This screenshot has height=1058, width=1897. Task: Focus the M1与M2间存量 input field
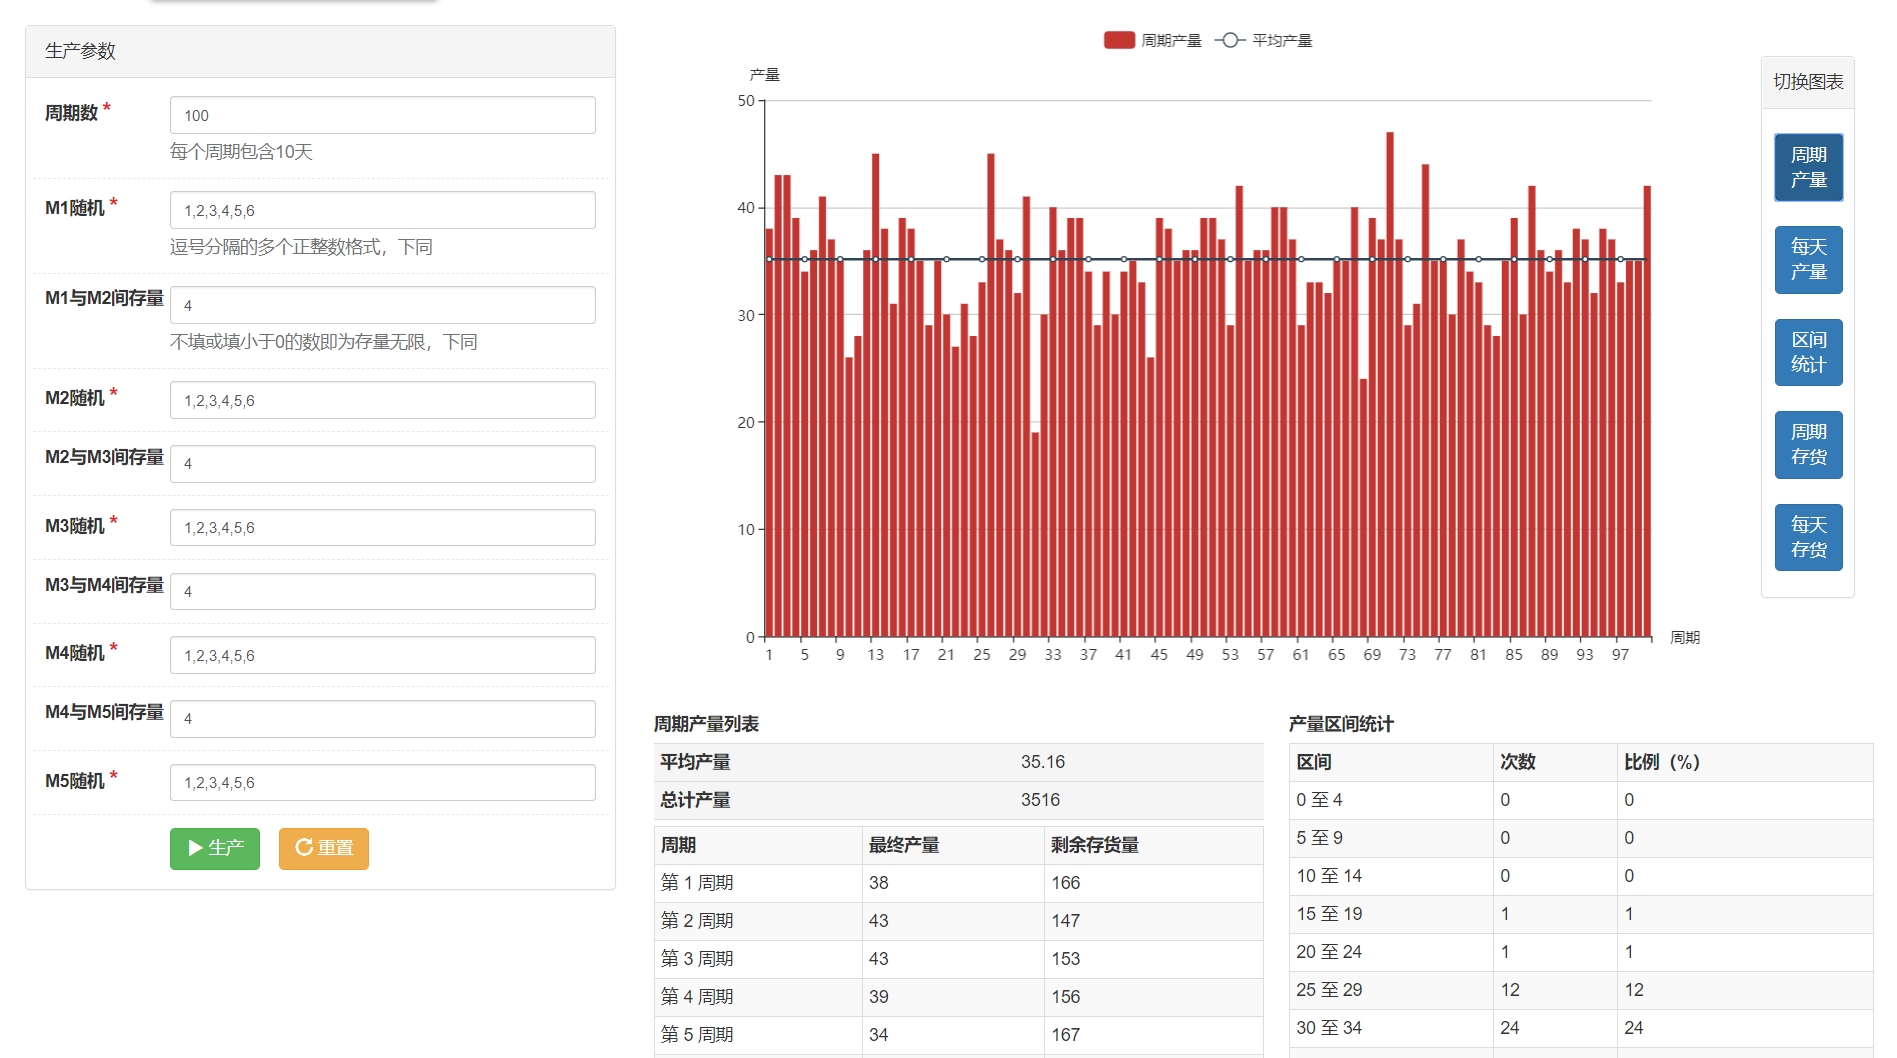point(383,305)
